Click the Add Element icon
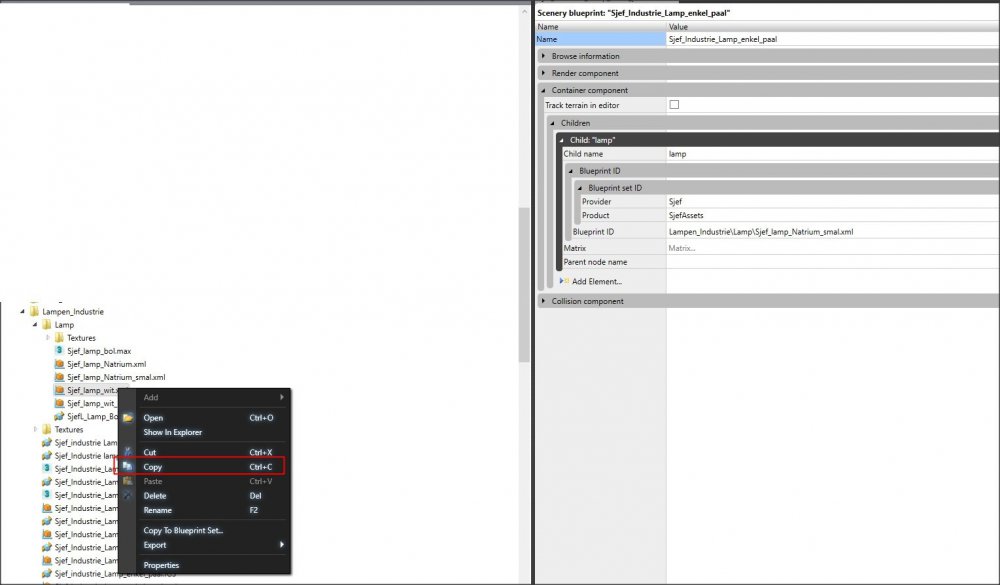1000x585 pixels. [566, 281]
